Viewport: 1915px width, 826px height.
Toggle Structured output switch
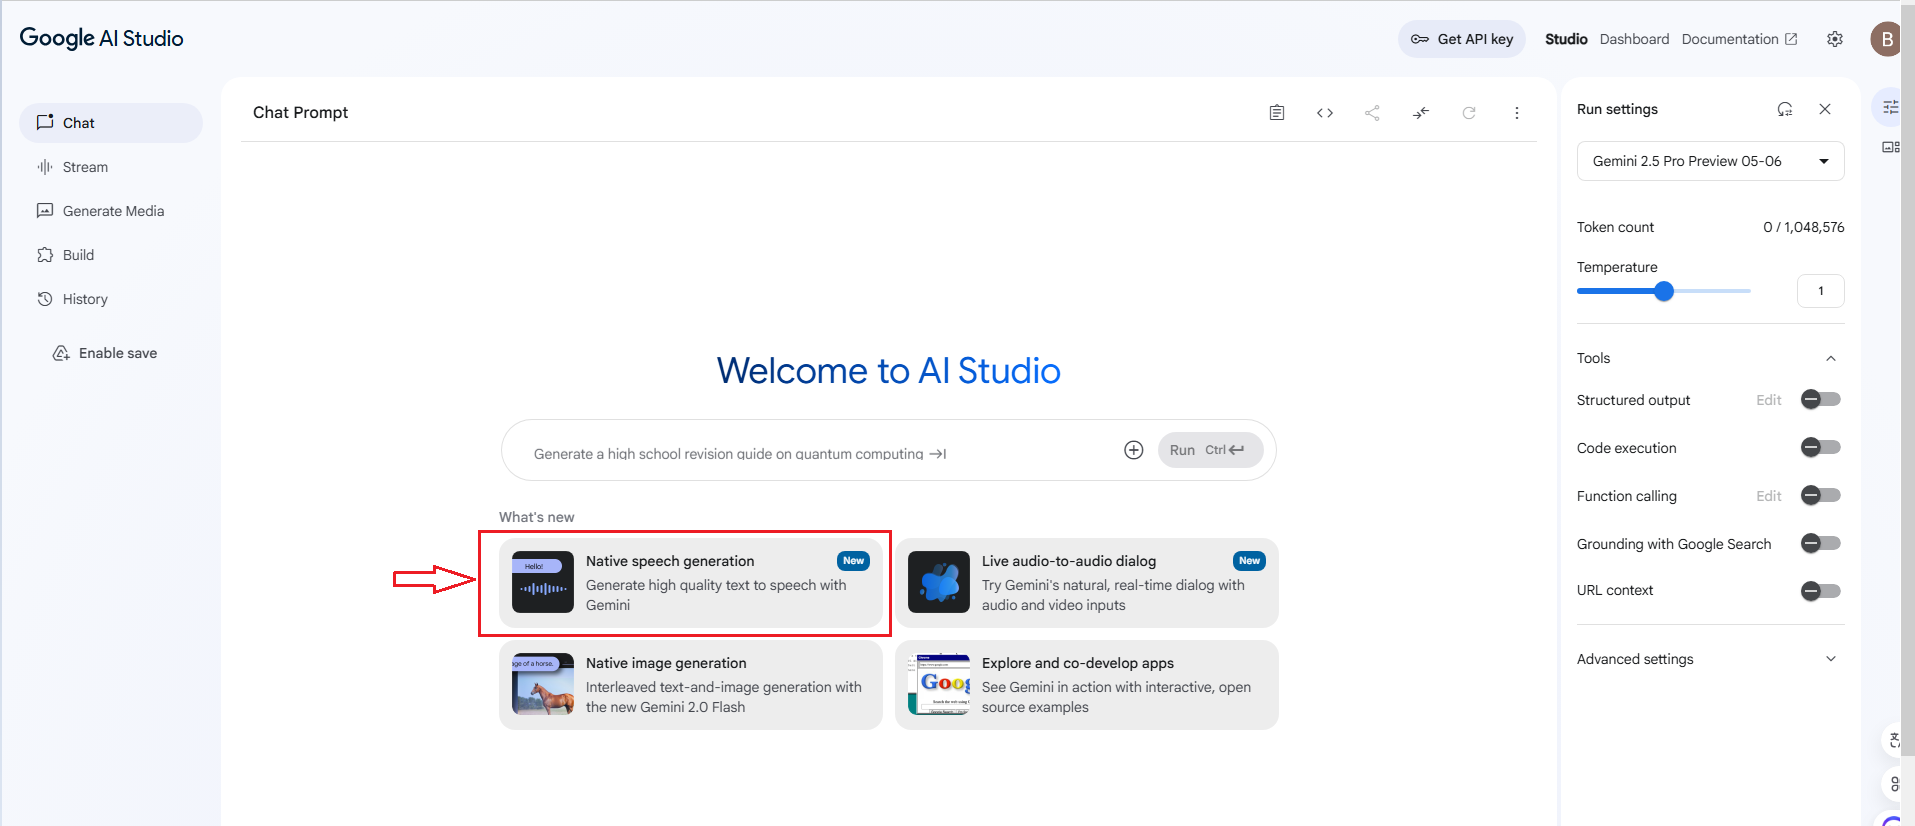point(1821,400)
